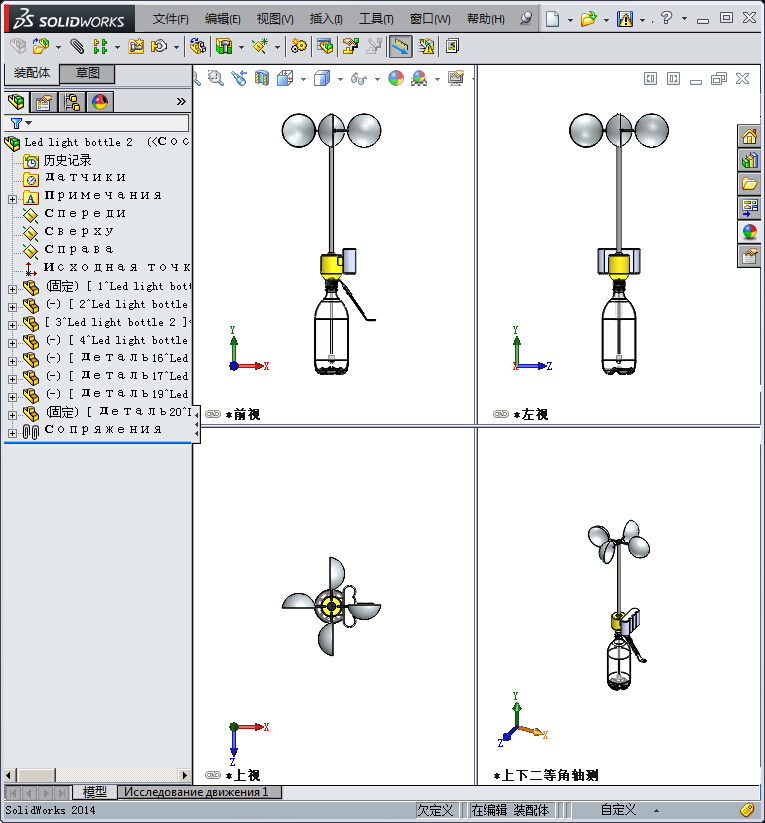
Task: Expand more manager tabs with chevron arrows
Action: tap(181, 101)
